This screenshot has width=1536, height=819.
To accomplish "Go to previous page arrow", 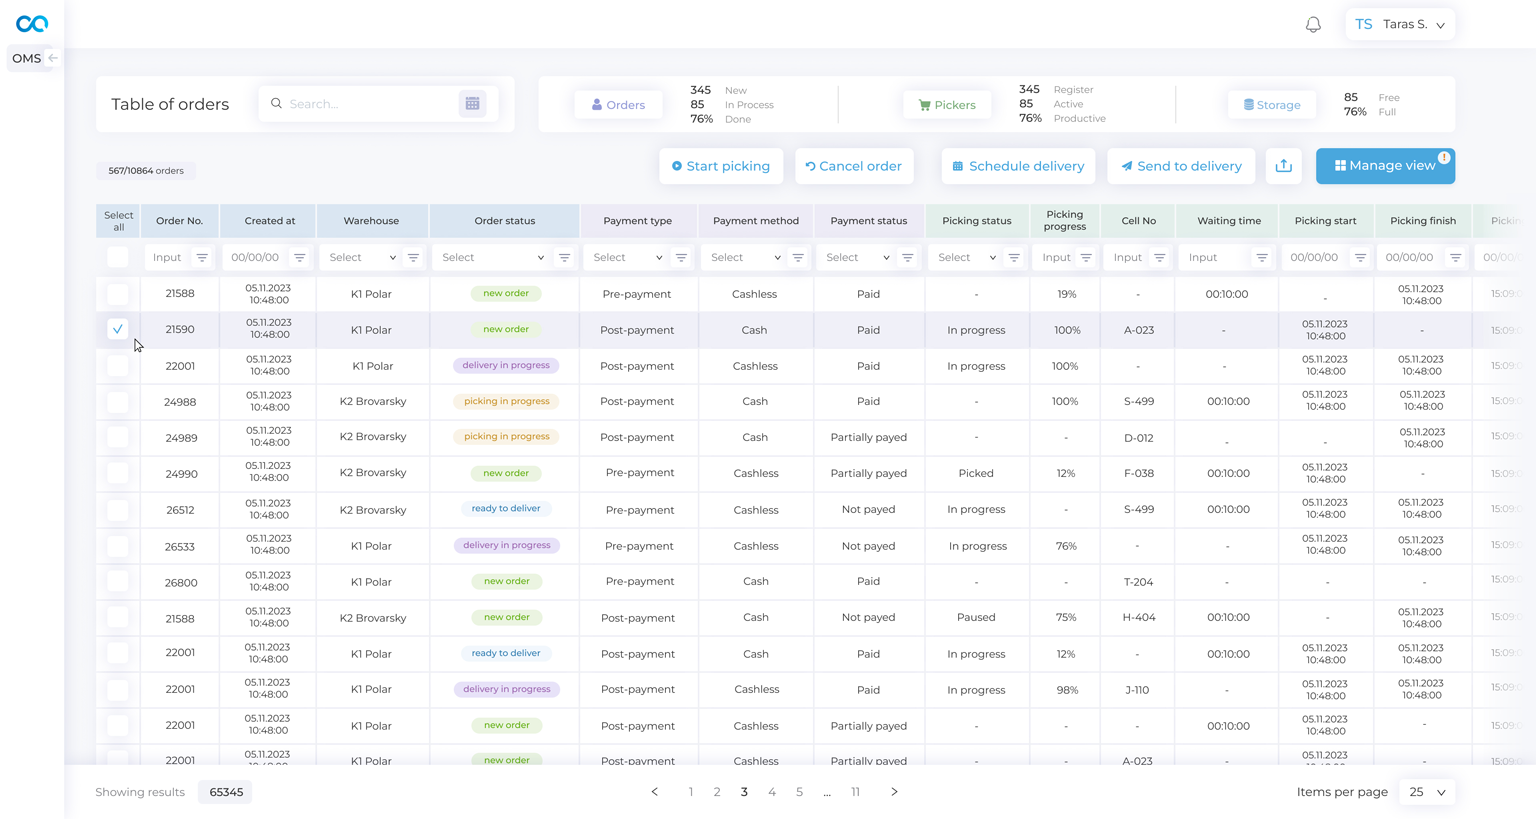I will pyautogui.click(x=655, y=792).
